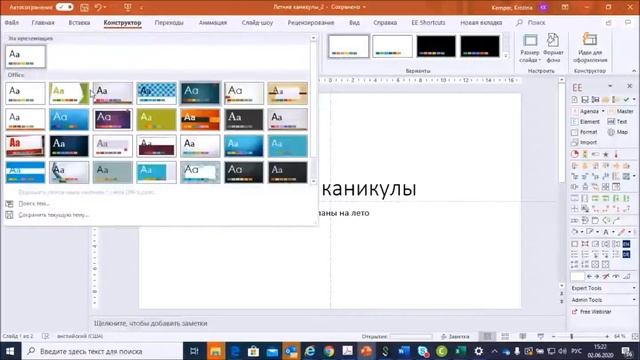Adjust the zoom slider handle
Viewport: 640px width, 360px height.
(571, 336)
